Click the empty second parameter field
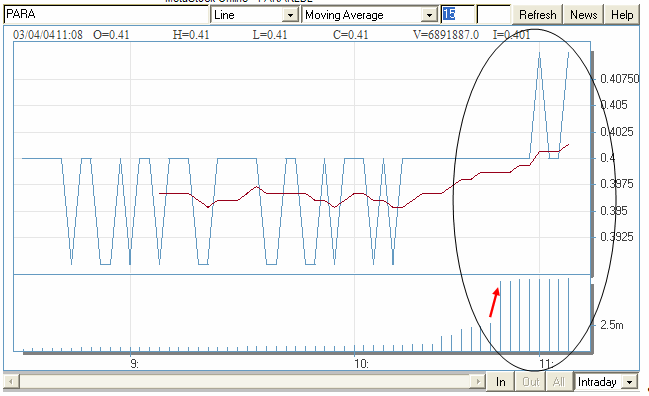Screen dimensions: 649x396 pos(493,15)
